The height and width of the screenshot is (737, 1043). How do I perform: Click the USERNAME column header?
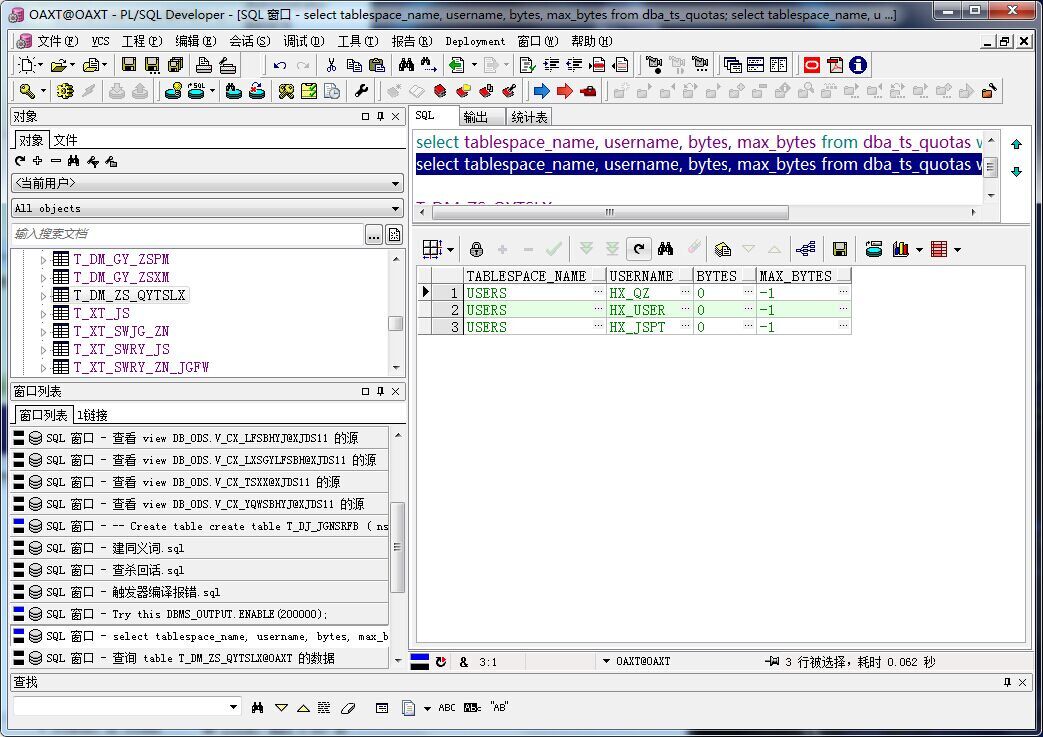point(641,276)
